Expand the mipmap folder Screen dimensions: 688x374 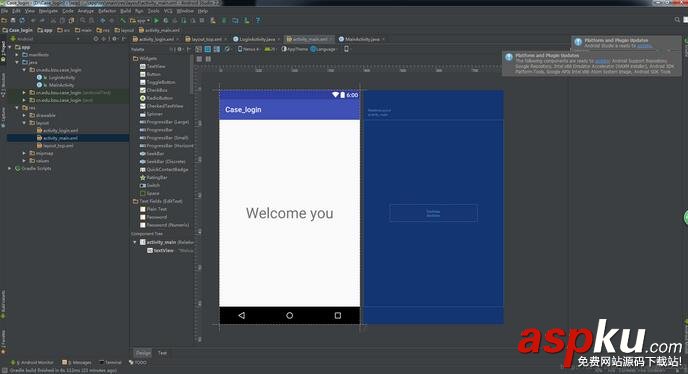click(x=24, y=153)
